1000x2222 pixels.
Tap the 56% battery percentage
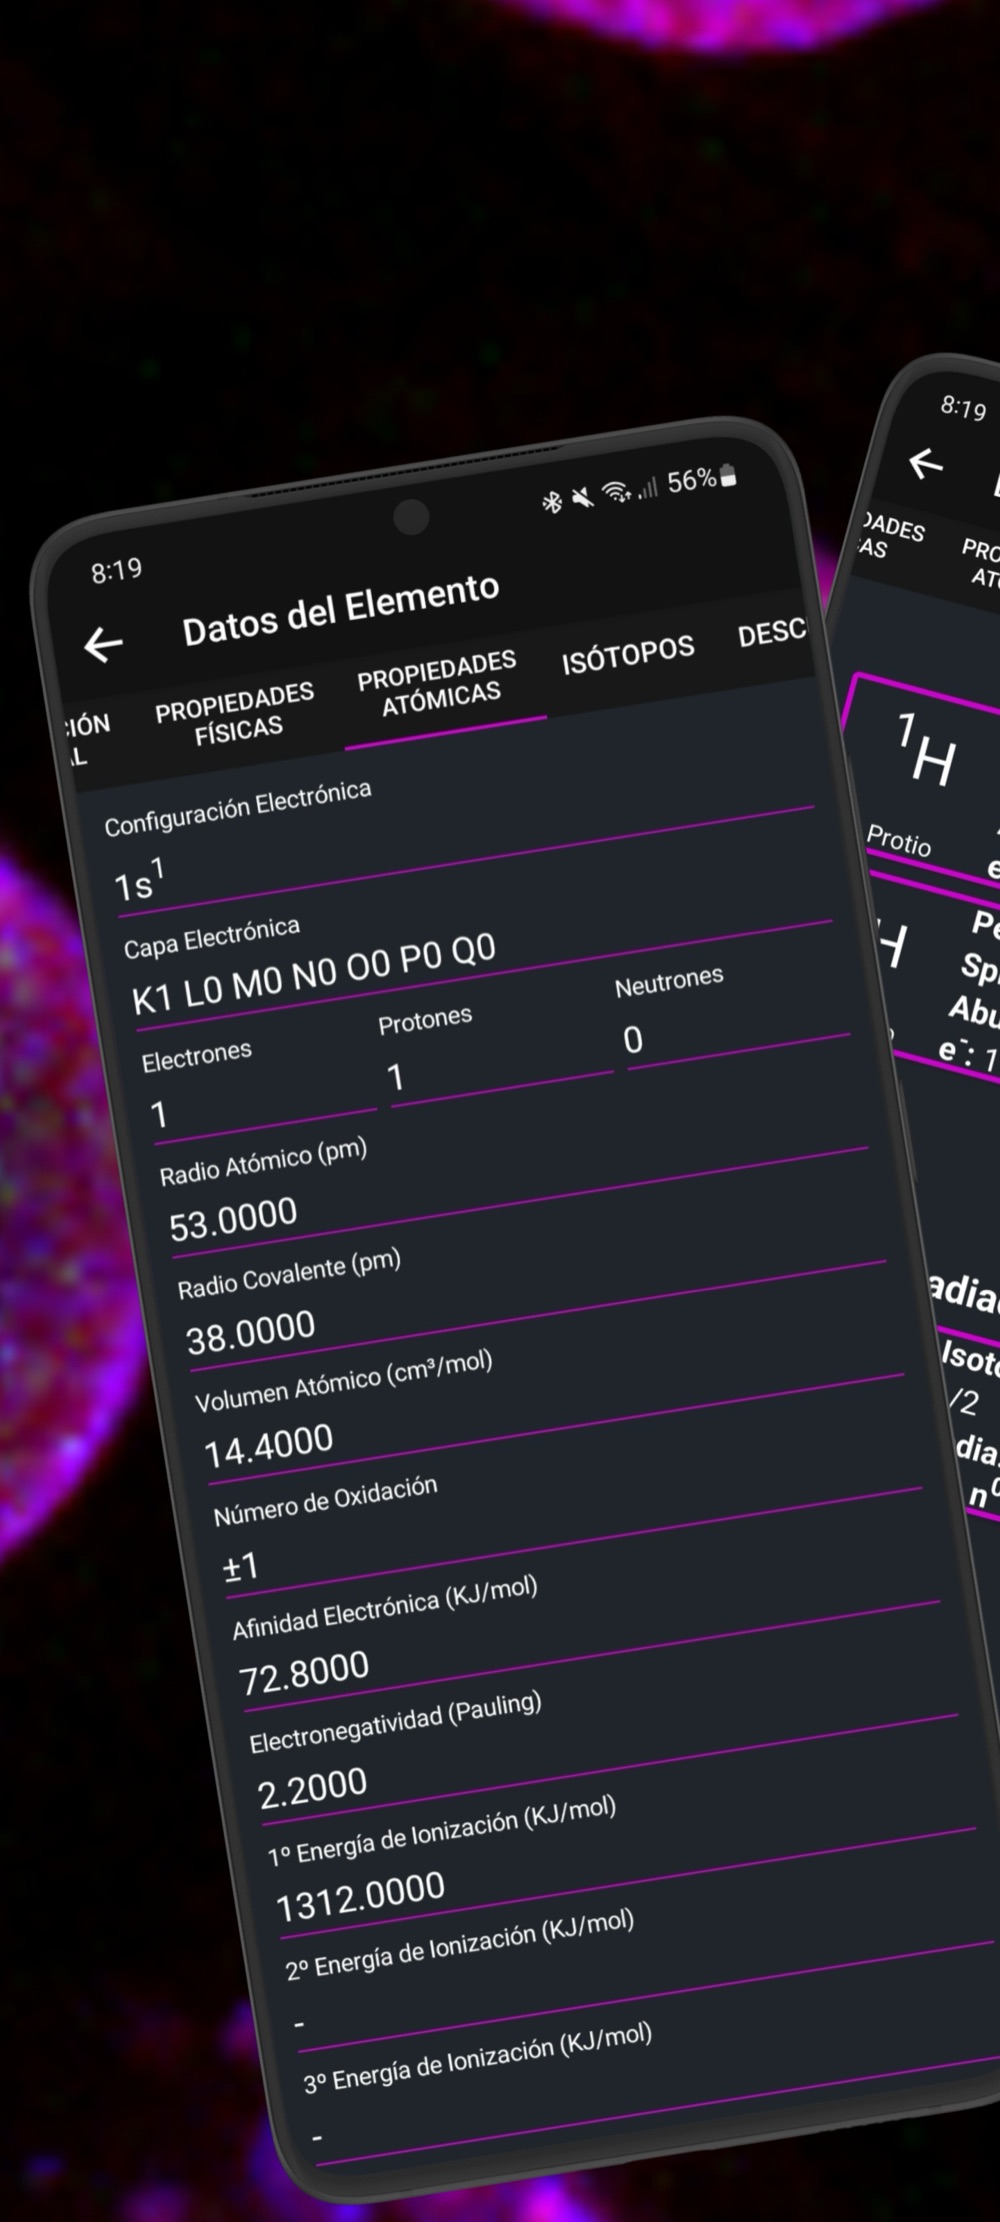coord(692,481)
